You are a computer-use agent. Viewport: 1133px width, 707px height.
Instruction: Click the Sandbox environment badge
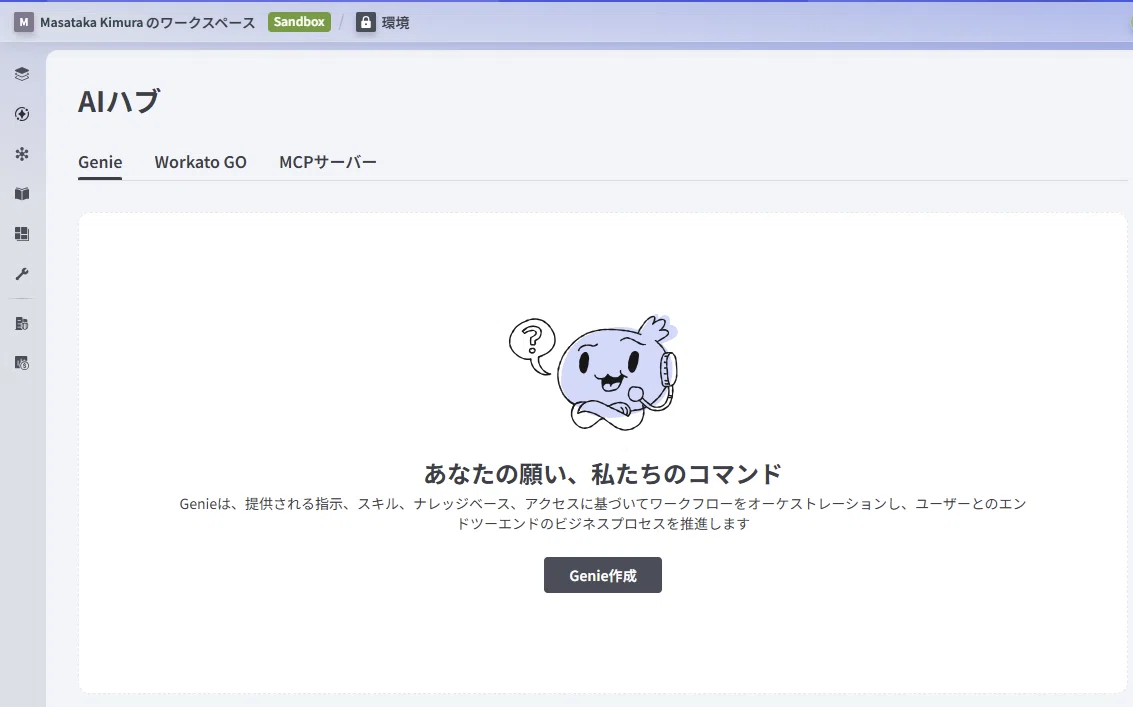[299, 22]
